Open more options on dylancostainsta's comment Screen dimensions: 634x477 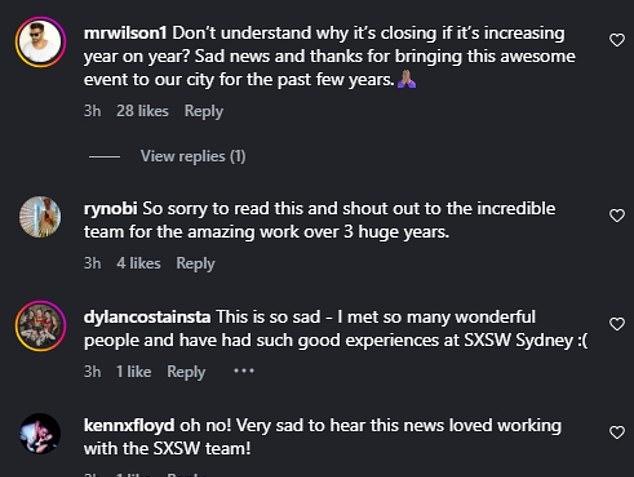(243, 371)
